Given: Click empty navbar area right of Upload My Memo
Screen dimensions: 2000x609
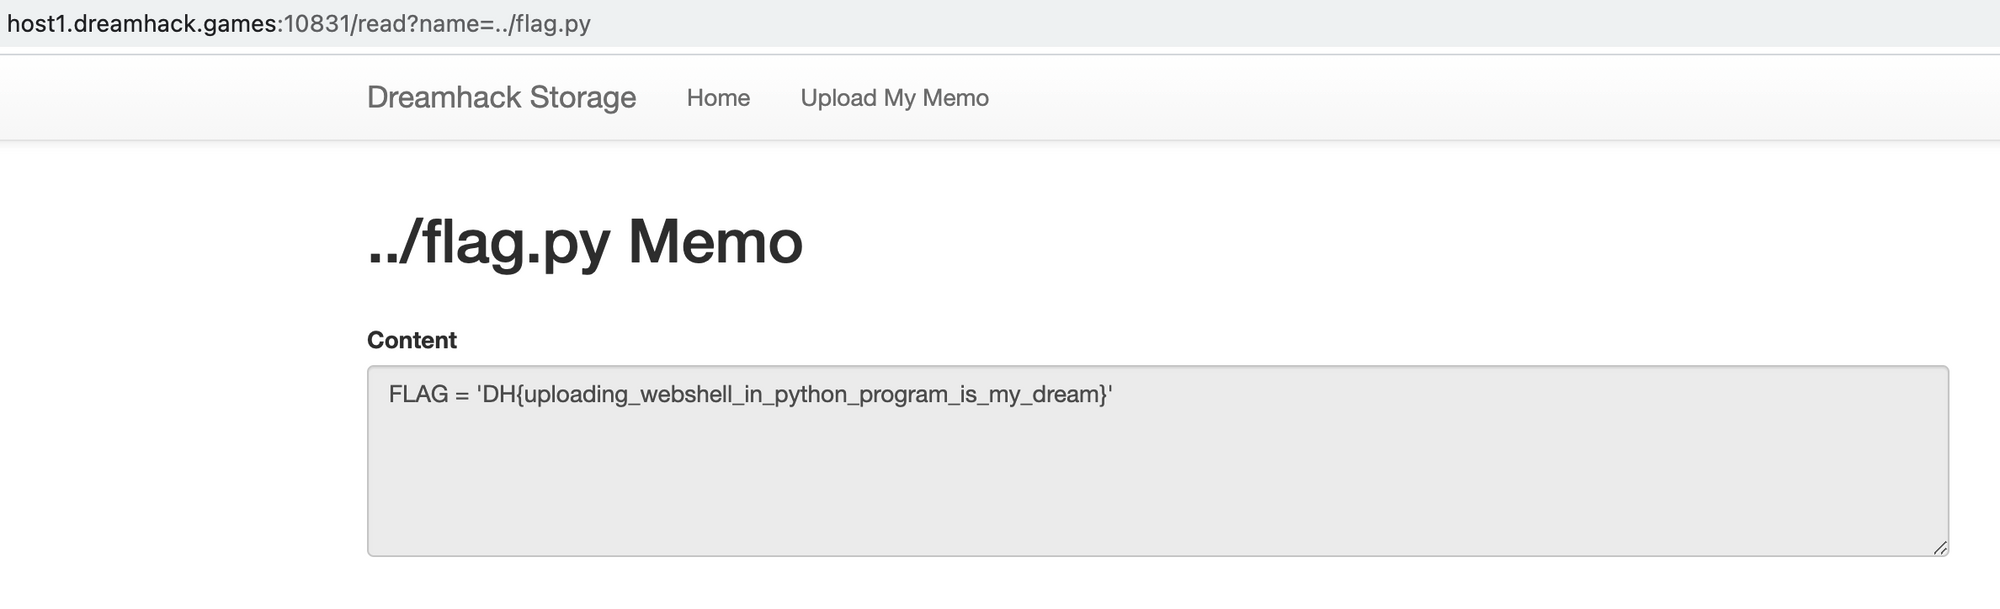Looking at the screenshot, I should (x=1400, y=98).
